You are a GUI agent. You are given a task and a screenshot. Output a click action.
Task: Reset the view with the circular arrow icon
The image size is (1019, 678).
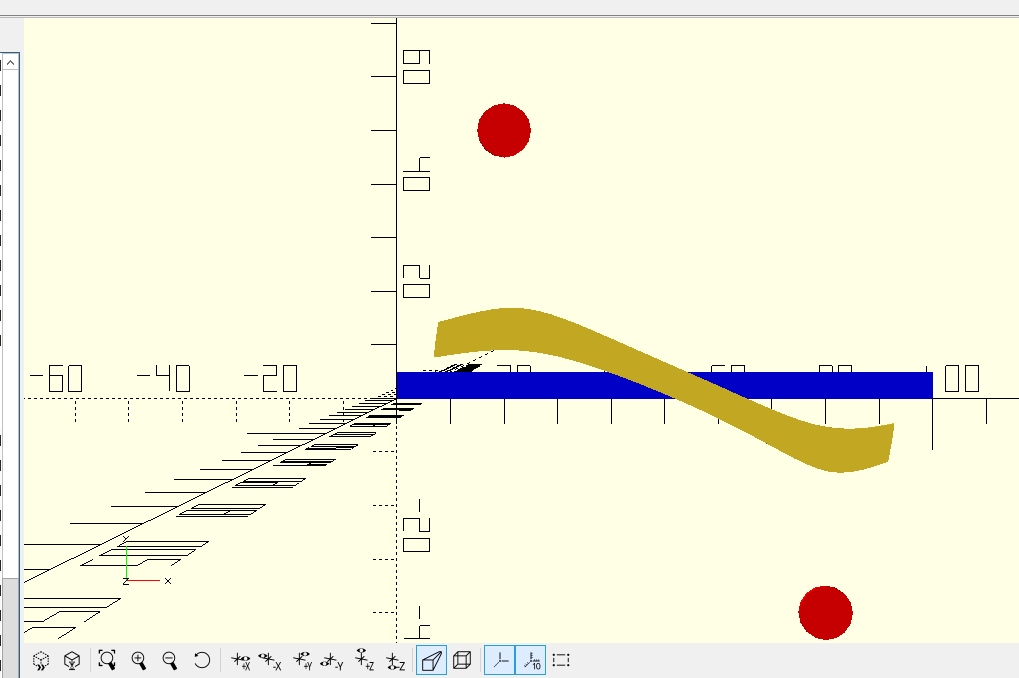click(202, 660)
